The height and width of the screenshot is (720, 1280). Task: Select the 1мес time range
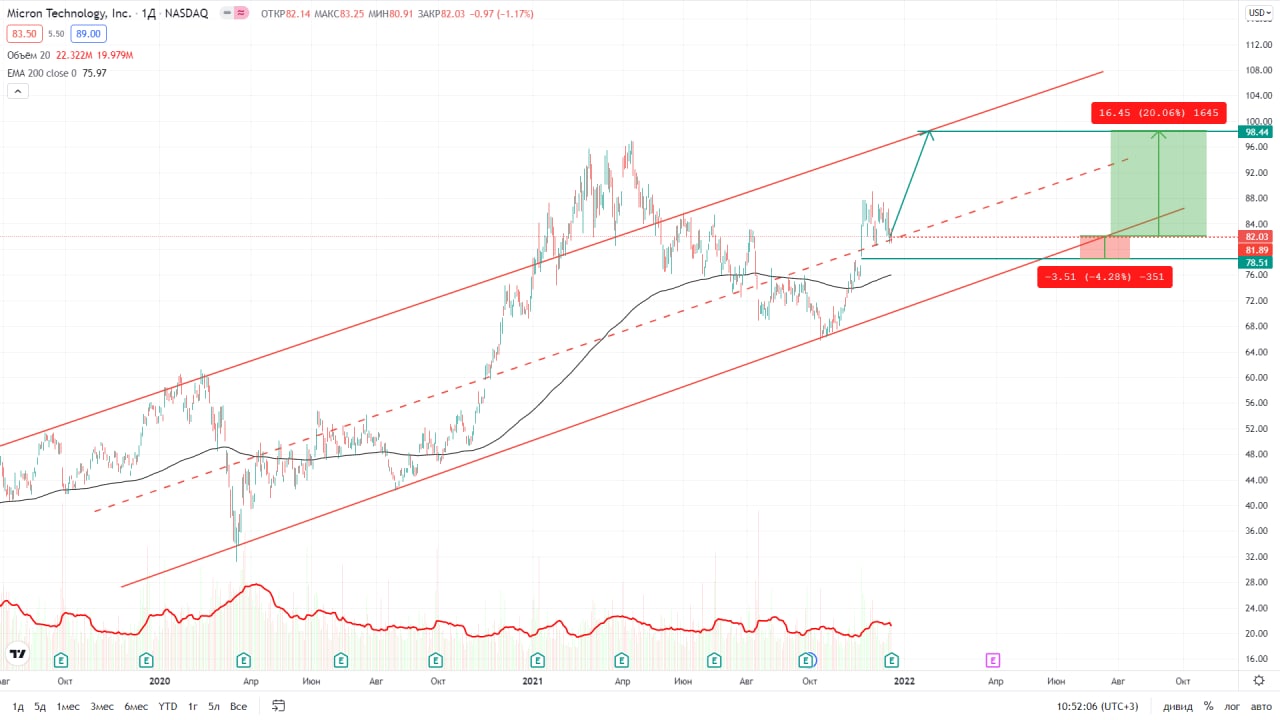(x=68, y=706)
